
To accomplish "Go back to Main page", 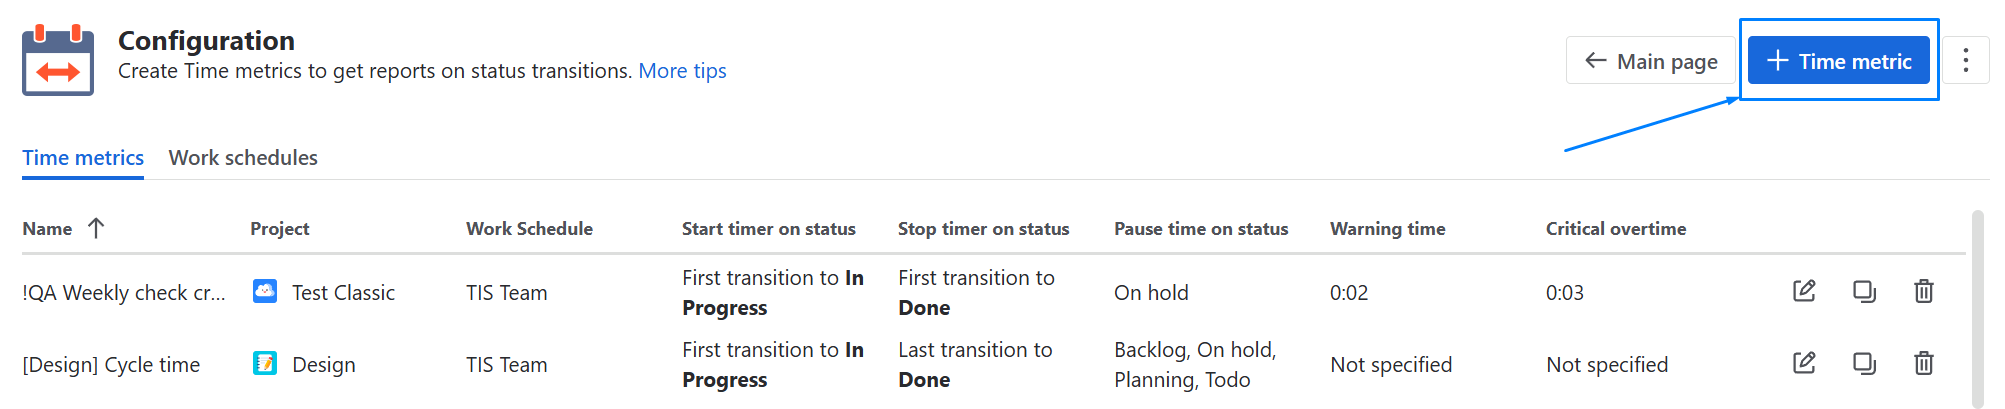I will 1651,61.
